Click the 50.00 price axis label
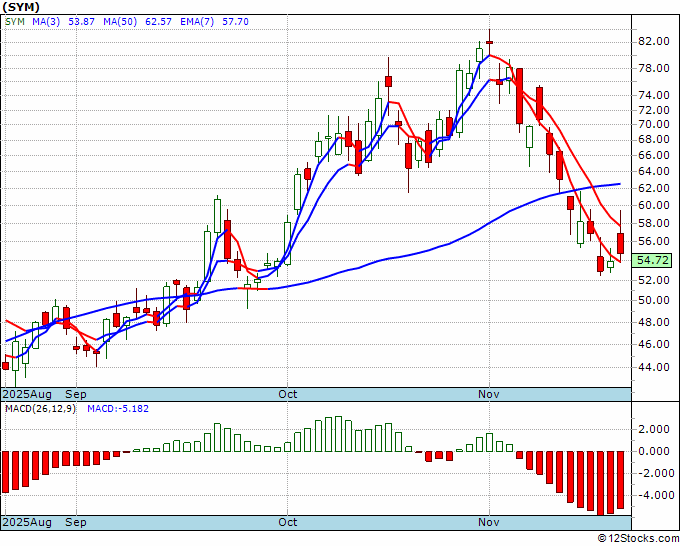Viewport: 680px width, 546px height. click(x=653, y=300)
